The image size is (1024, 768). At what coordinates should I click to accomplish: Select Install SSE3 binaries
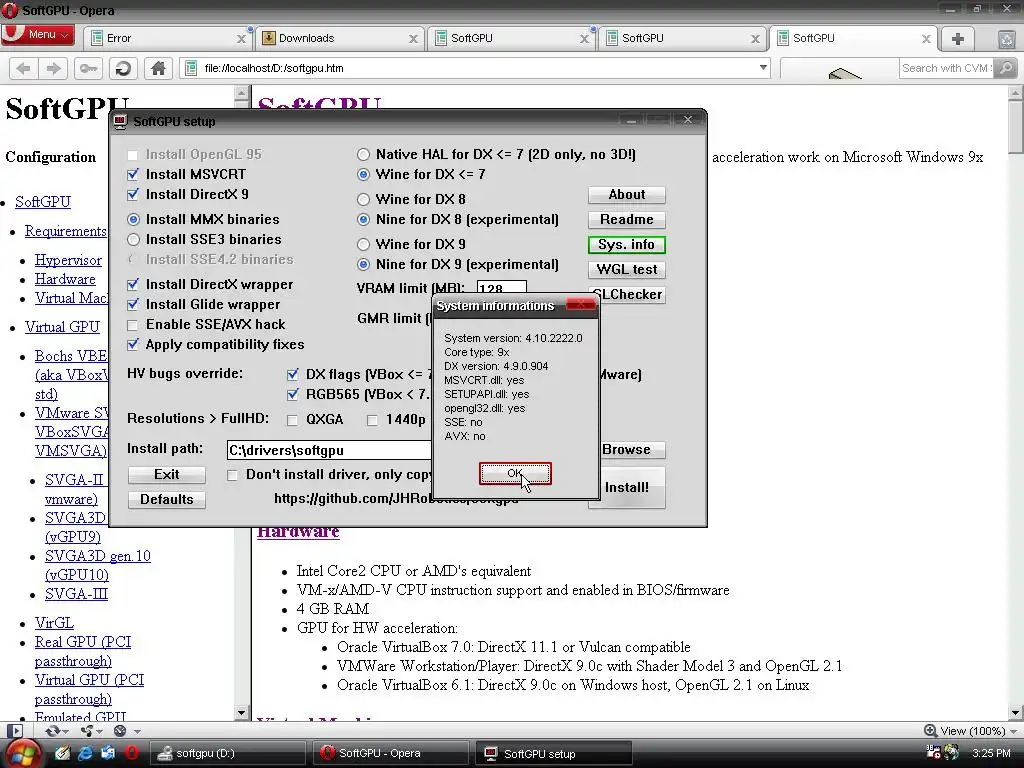tap(133, 240)
